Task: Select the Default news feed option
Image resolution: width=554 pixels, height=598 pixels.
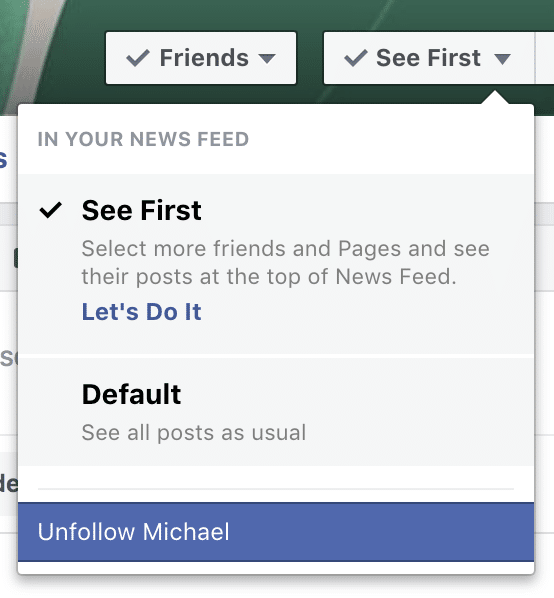Action: click(276, 412)
